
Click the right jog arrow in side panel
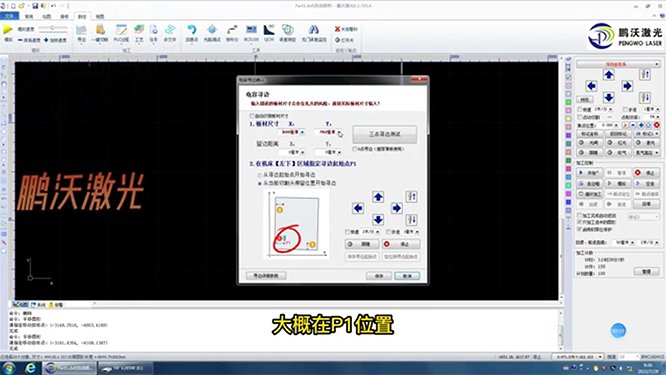[627, 86]
